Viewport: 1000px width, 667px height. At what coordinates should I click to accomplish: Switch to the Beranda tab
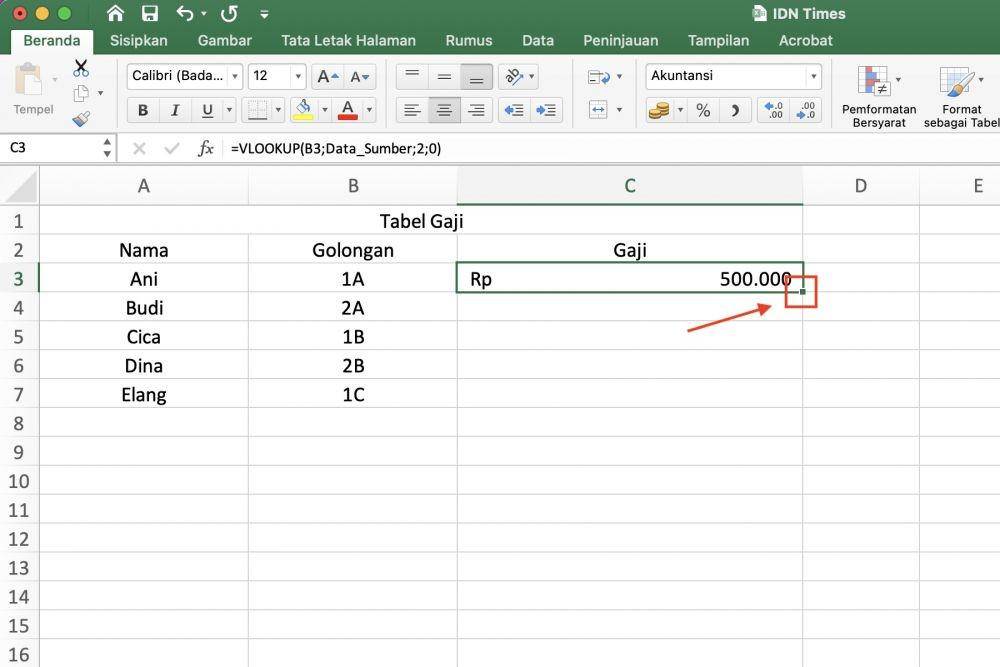point(52,41)
